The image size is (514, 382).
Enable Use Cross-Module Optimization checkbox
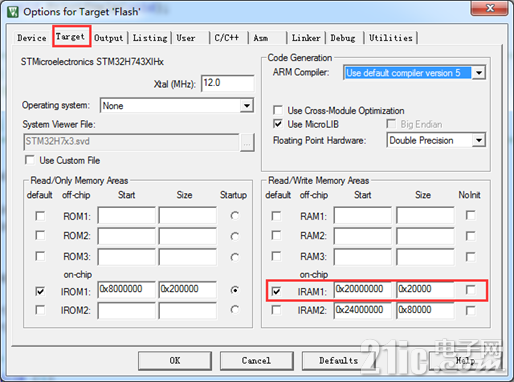[x=278, y=110]
